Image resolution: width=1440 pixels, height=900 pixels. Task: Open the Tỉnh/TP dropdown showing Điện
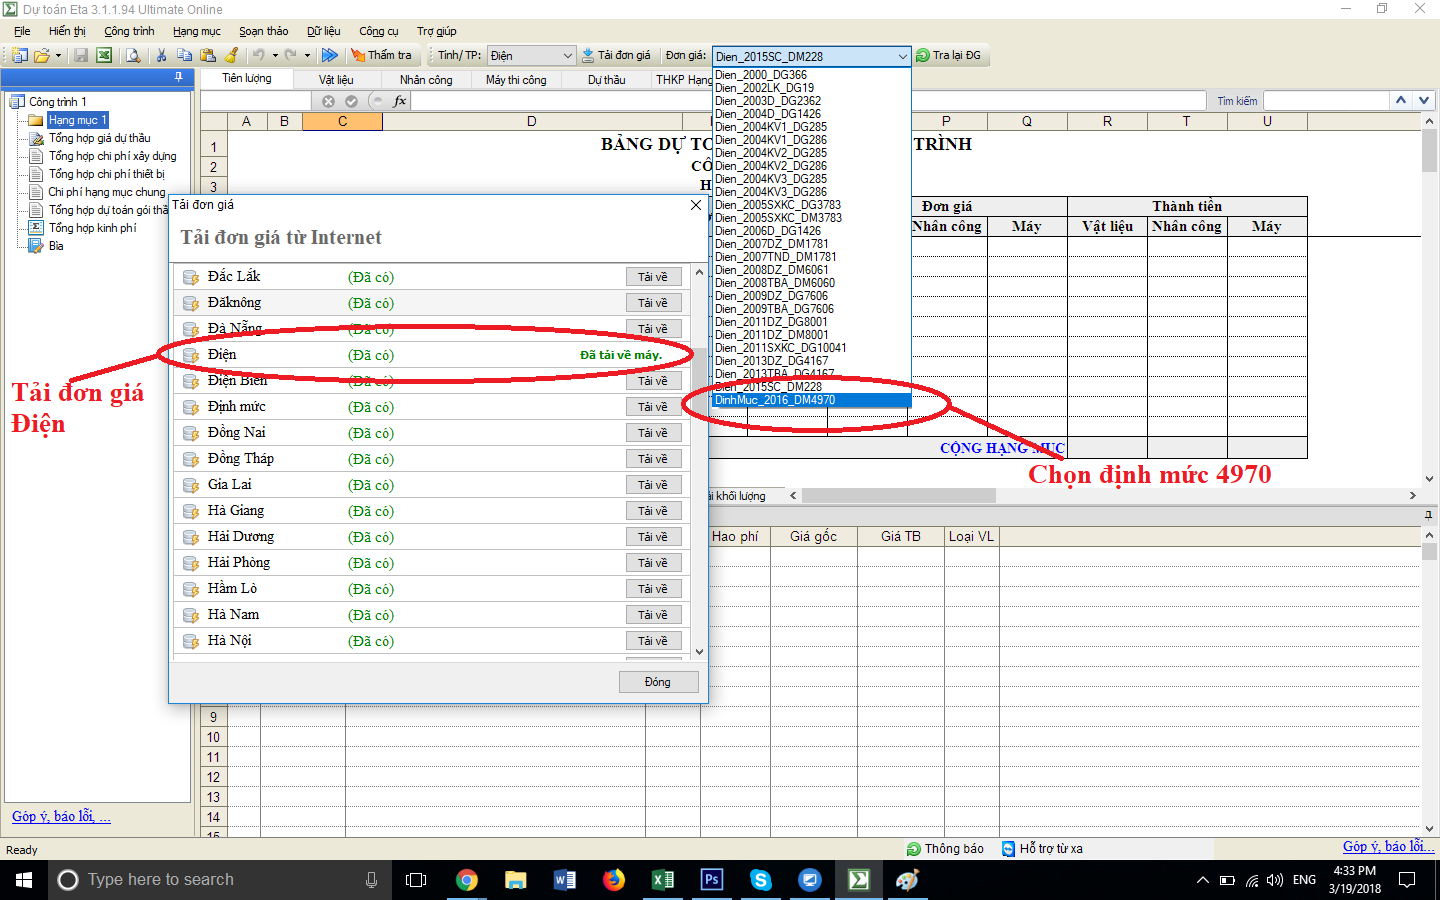530,56
